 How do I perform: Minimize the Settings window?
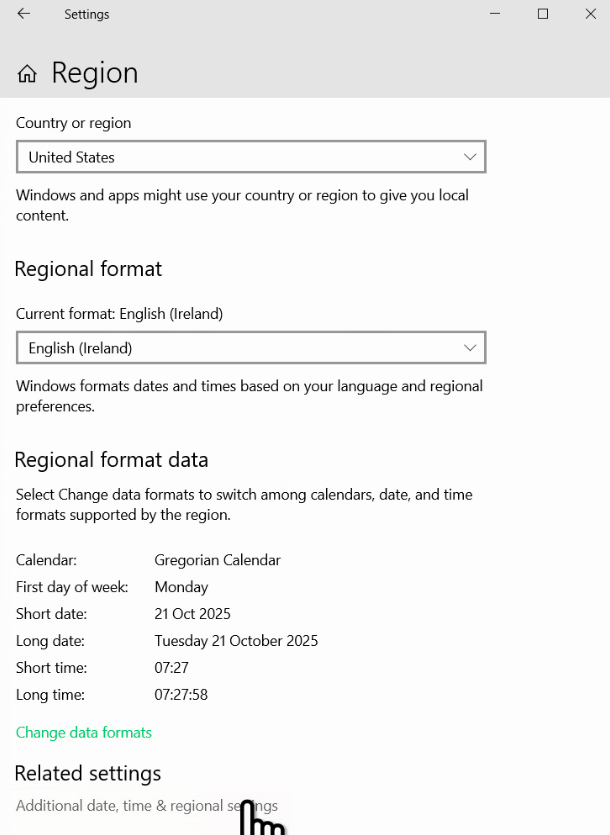[495, 14]
